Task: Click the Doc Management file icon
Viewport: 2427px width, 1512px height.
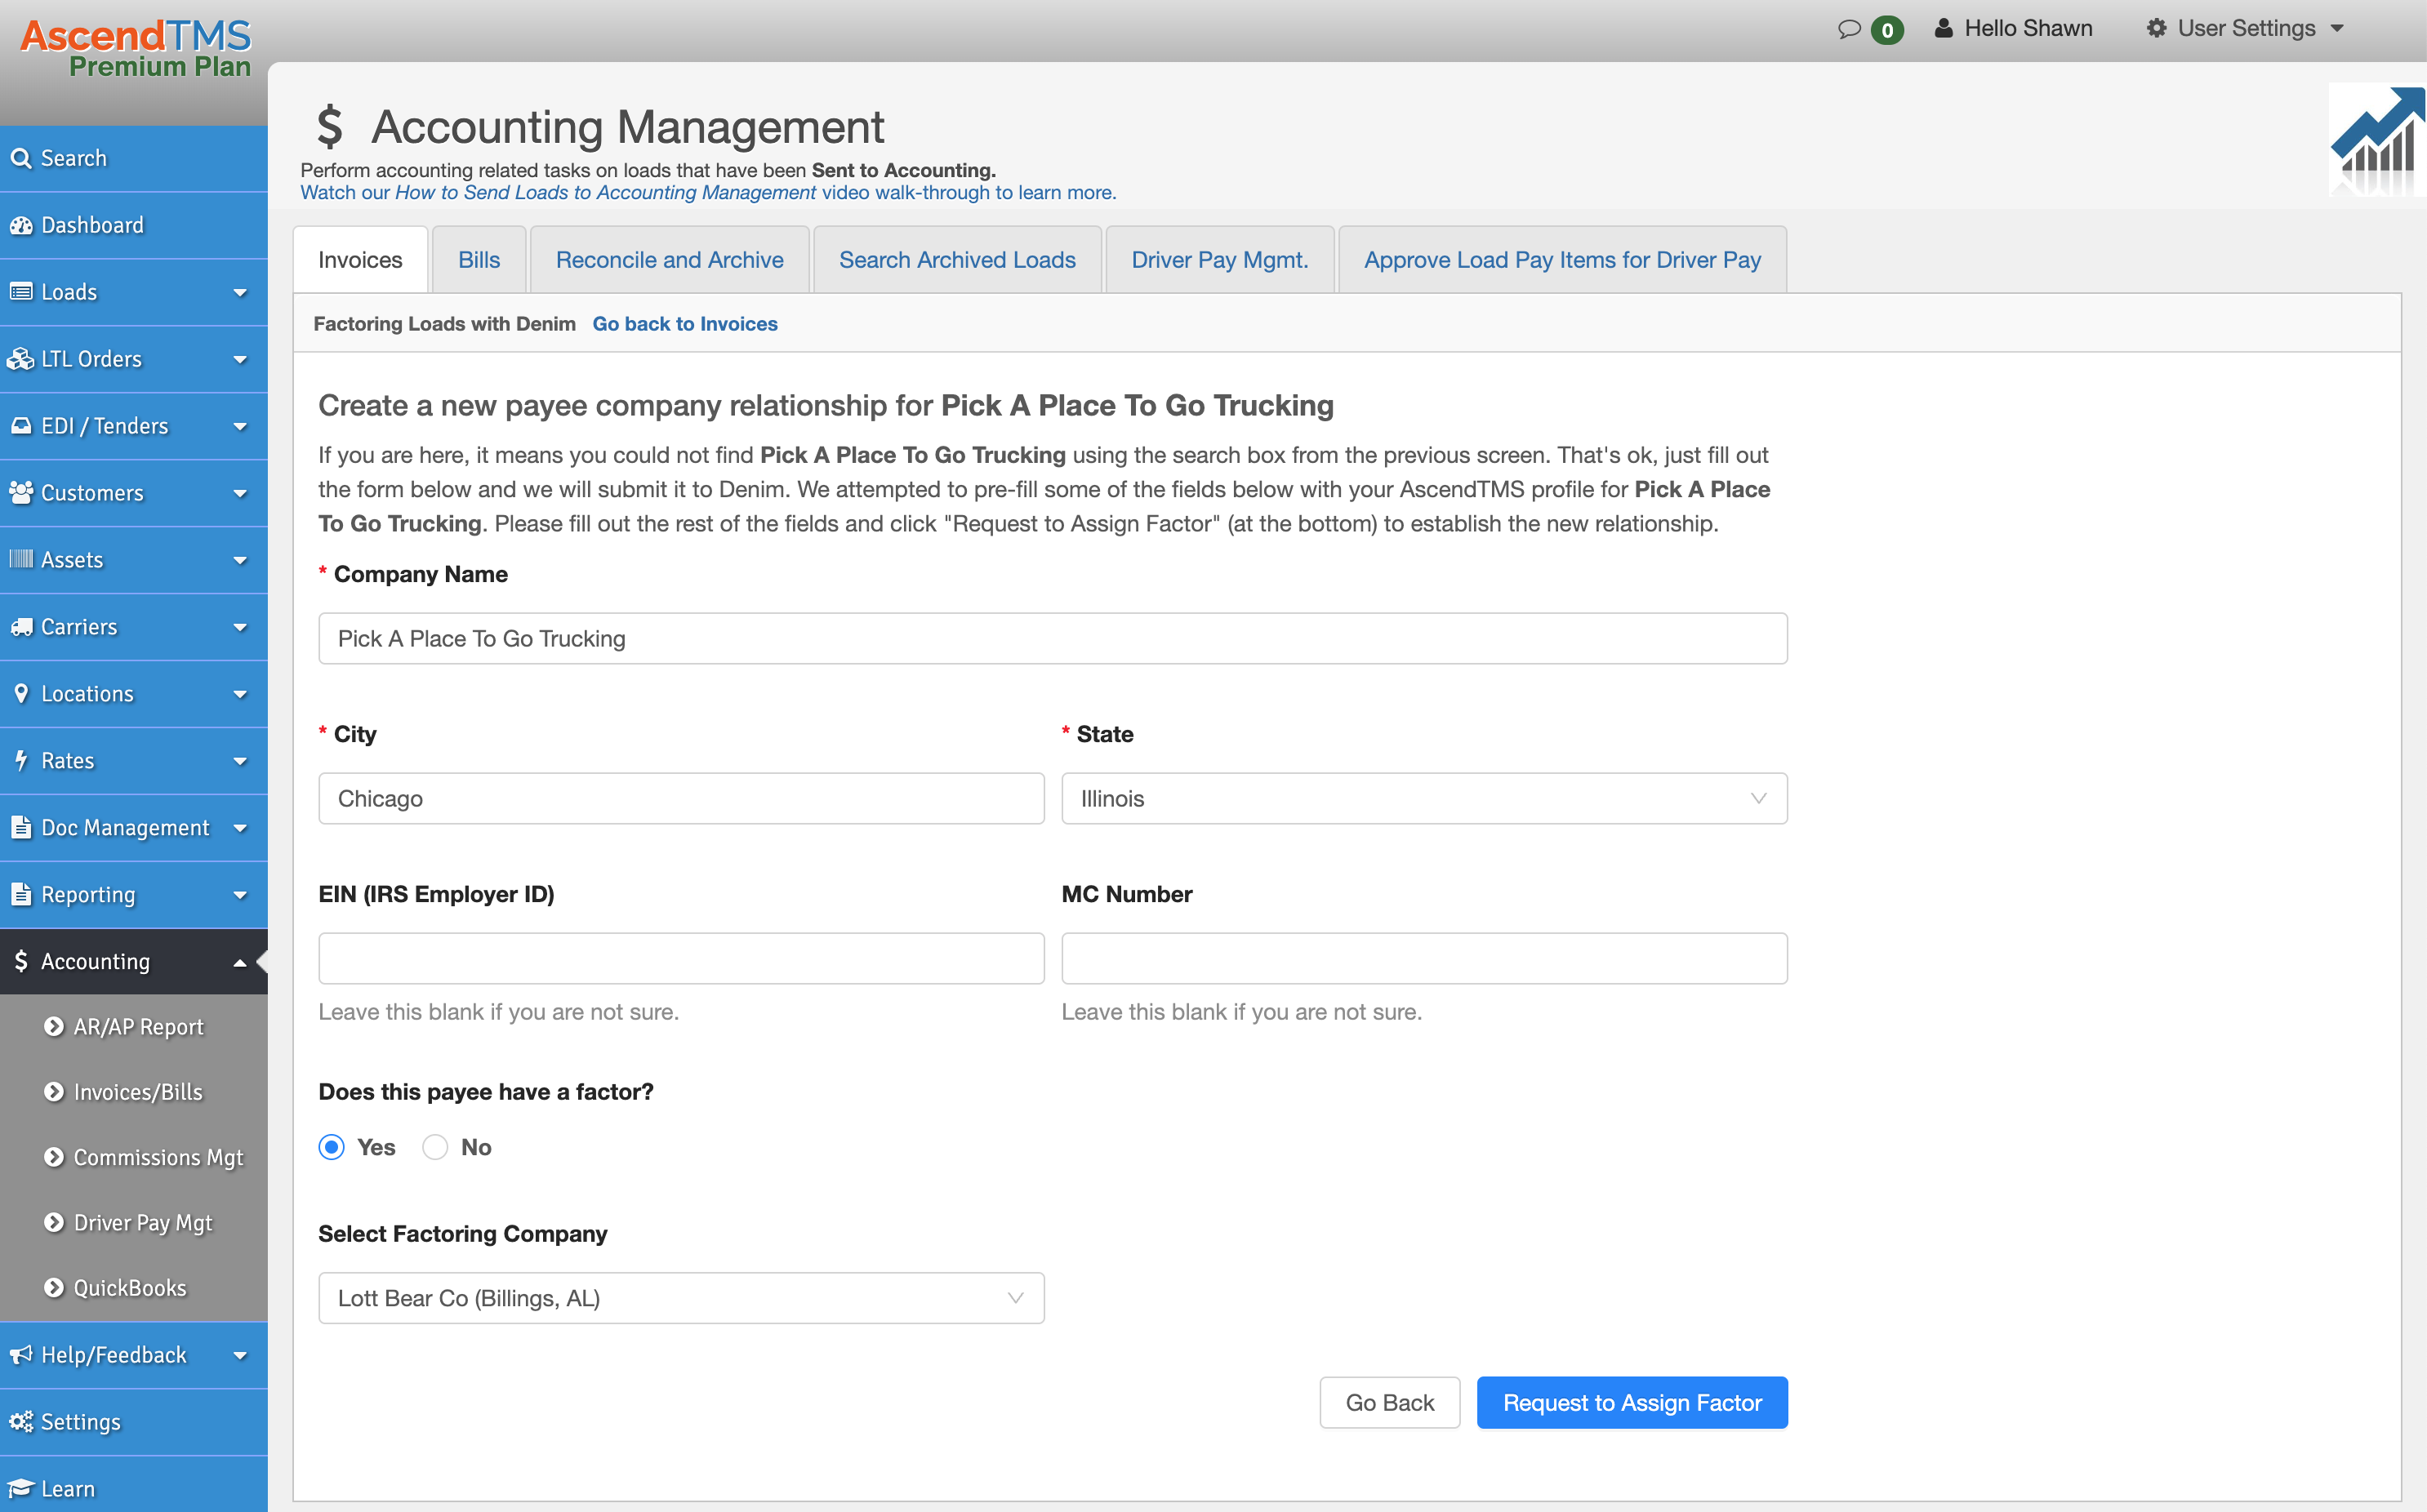Action: click(x=21, y=827)
